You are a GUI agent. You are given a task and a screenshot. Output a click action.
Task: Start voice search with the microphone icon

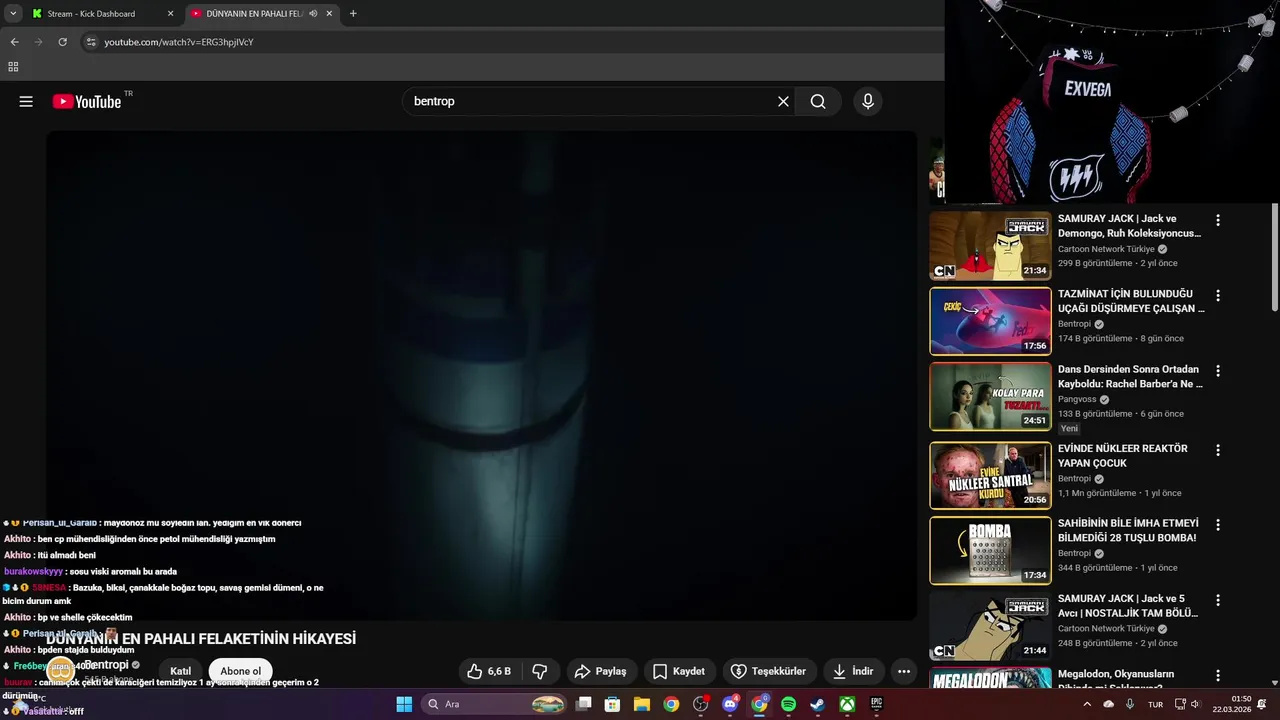coord(867,101)
